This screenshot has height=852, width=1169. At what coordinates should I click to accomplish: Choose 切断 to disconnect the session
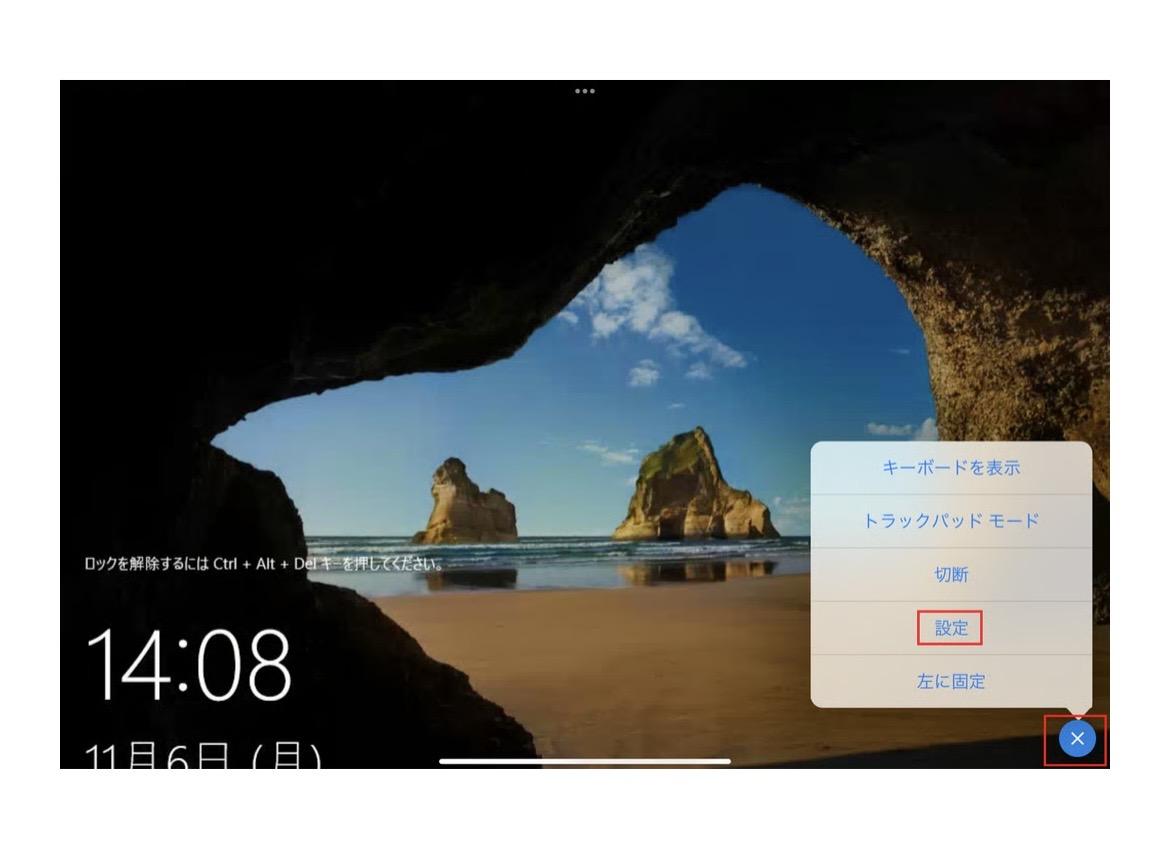tap(950, 575)
